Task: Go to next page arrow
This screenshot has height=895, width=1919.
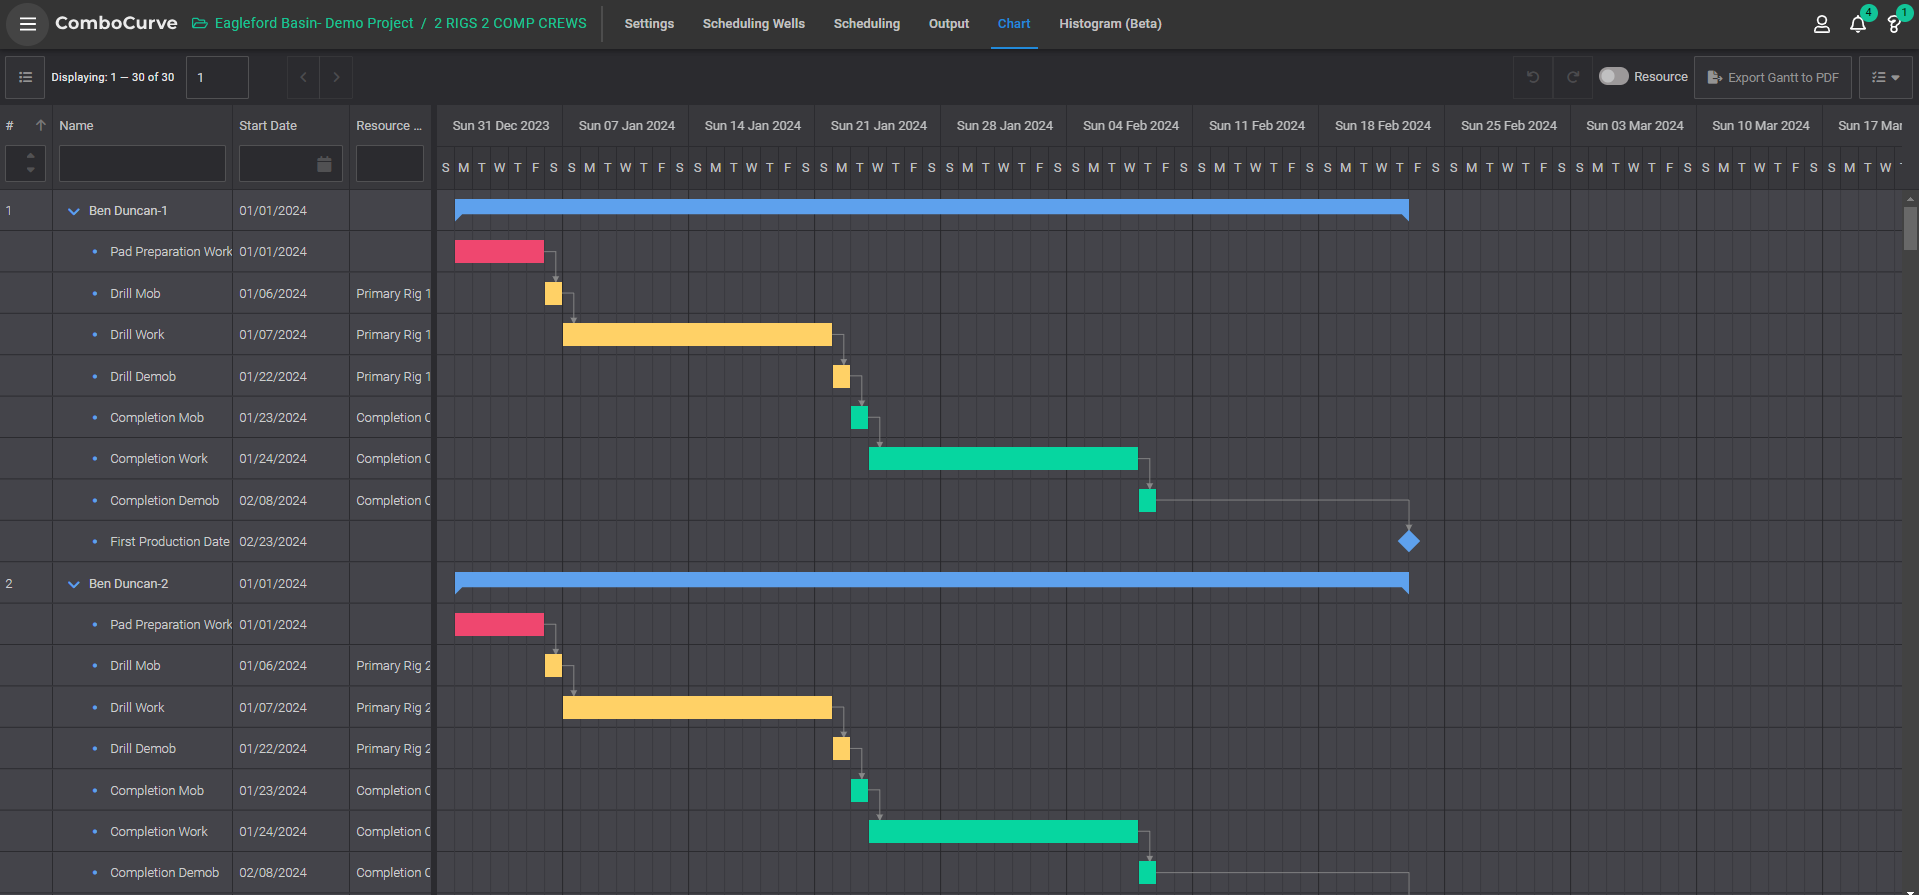Action: (x=336, y=77)
